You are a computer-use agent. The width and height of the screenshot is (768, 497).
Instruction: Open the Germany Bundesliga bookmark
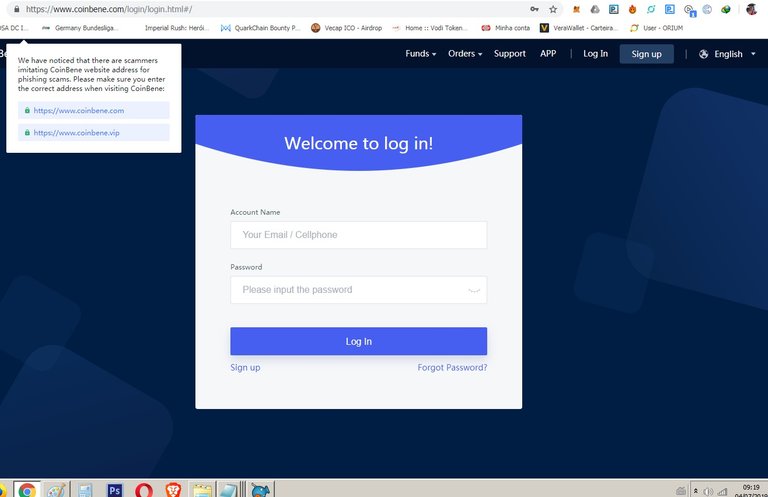click(x=80, y=28)
